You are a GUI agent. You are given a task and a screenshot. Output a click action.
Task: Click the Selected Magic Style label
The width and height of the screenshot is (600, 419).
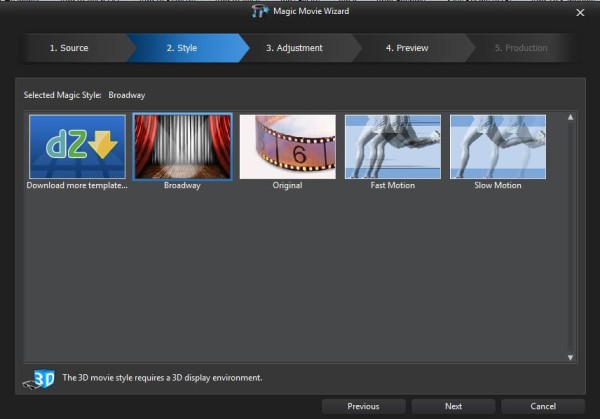pos(62,95)
